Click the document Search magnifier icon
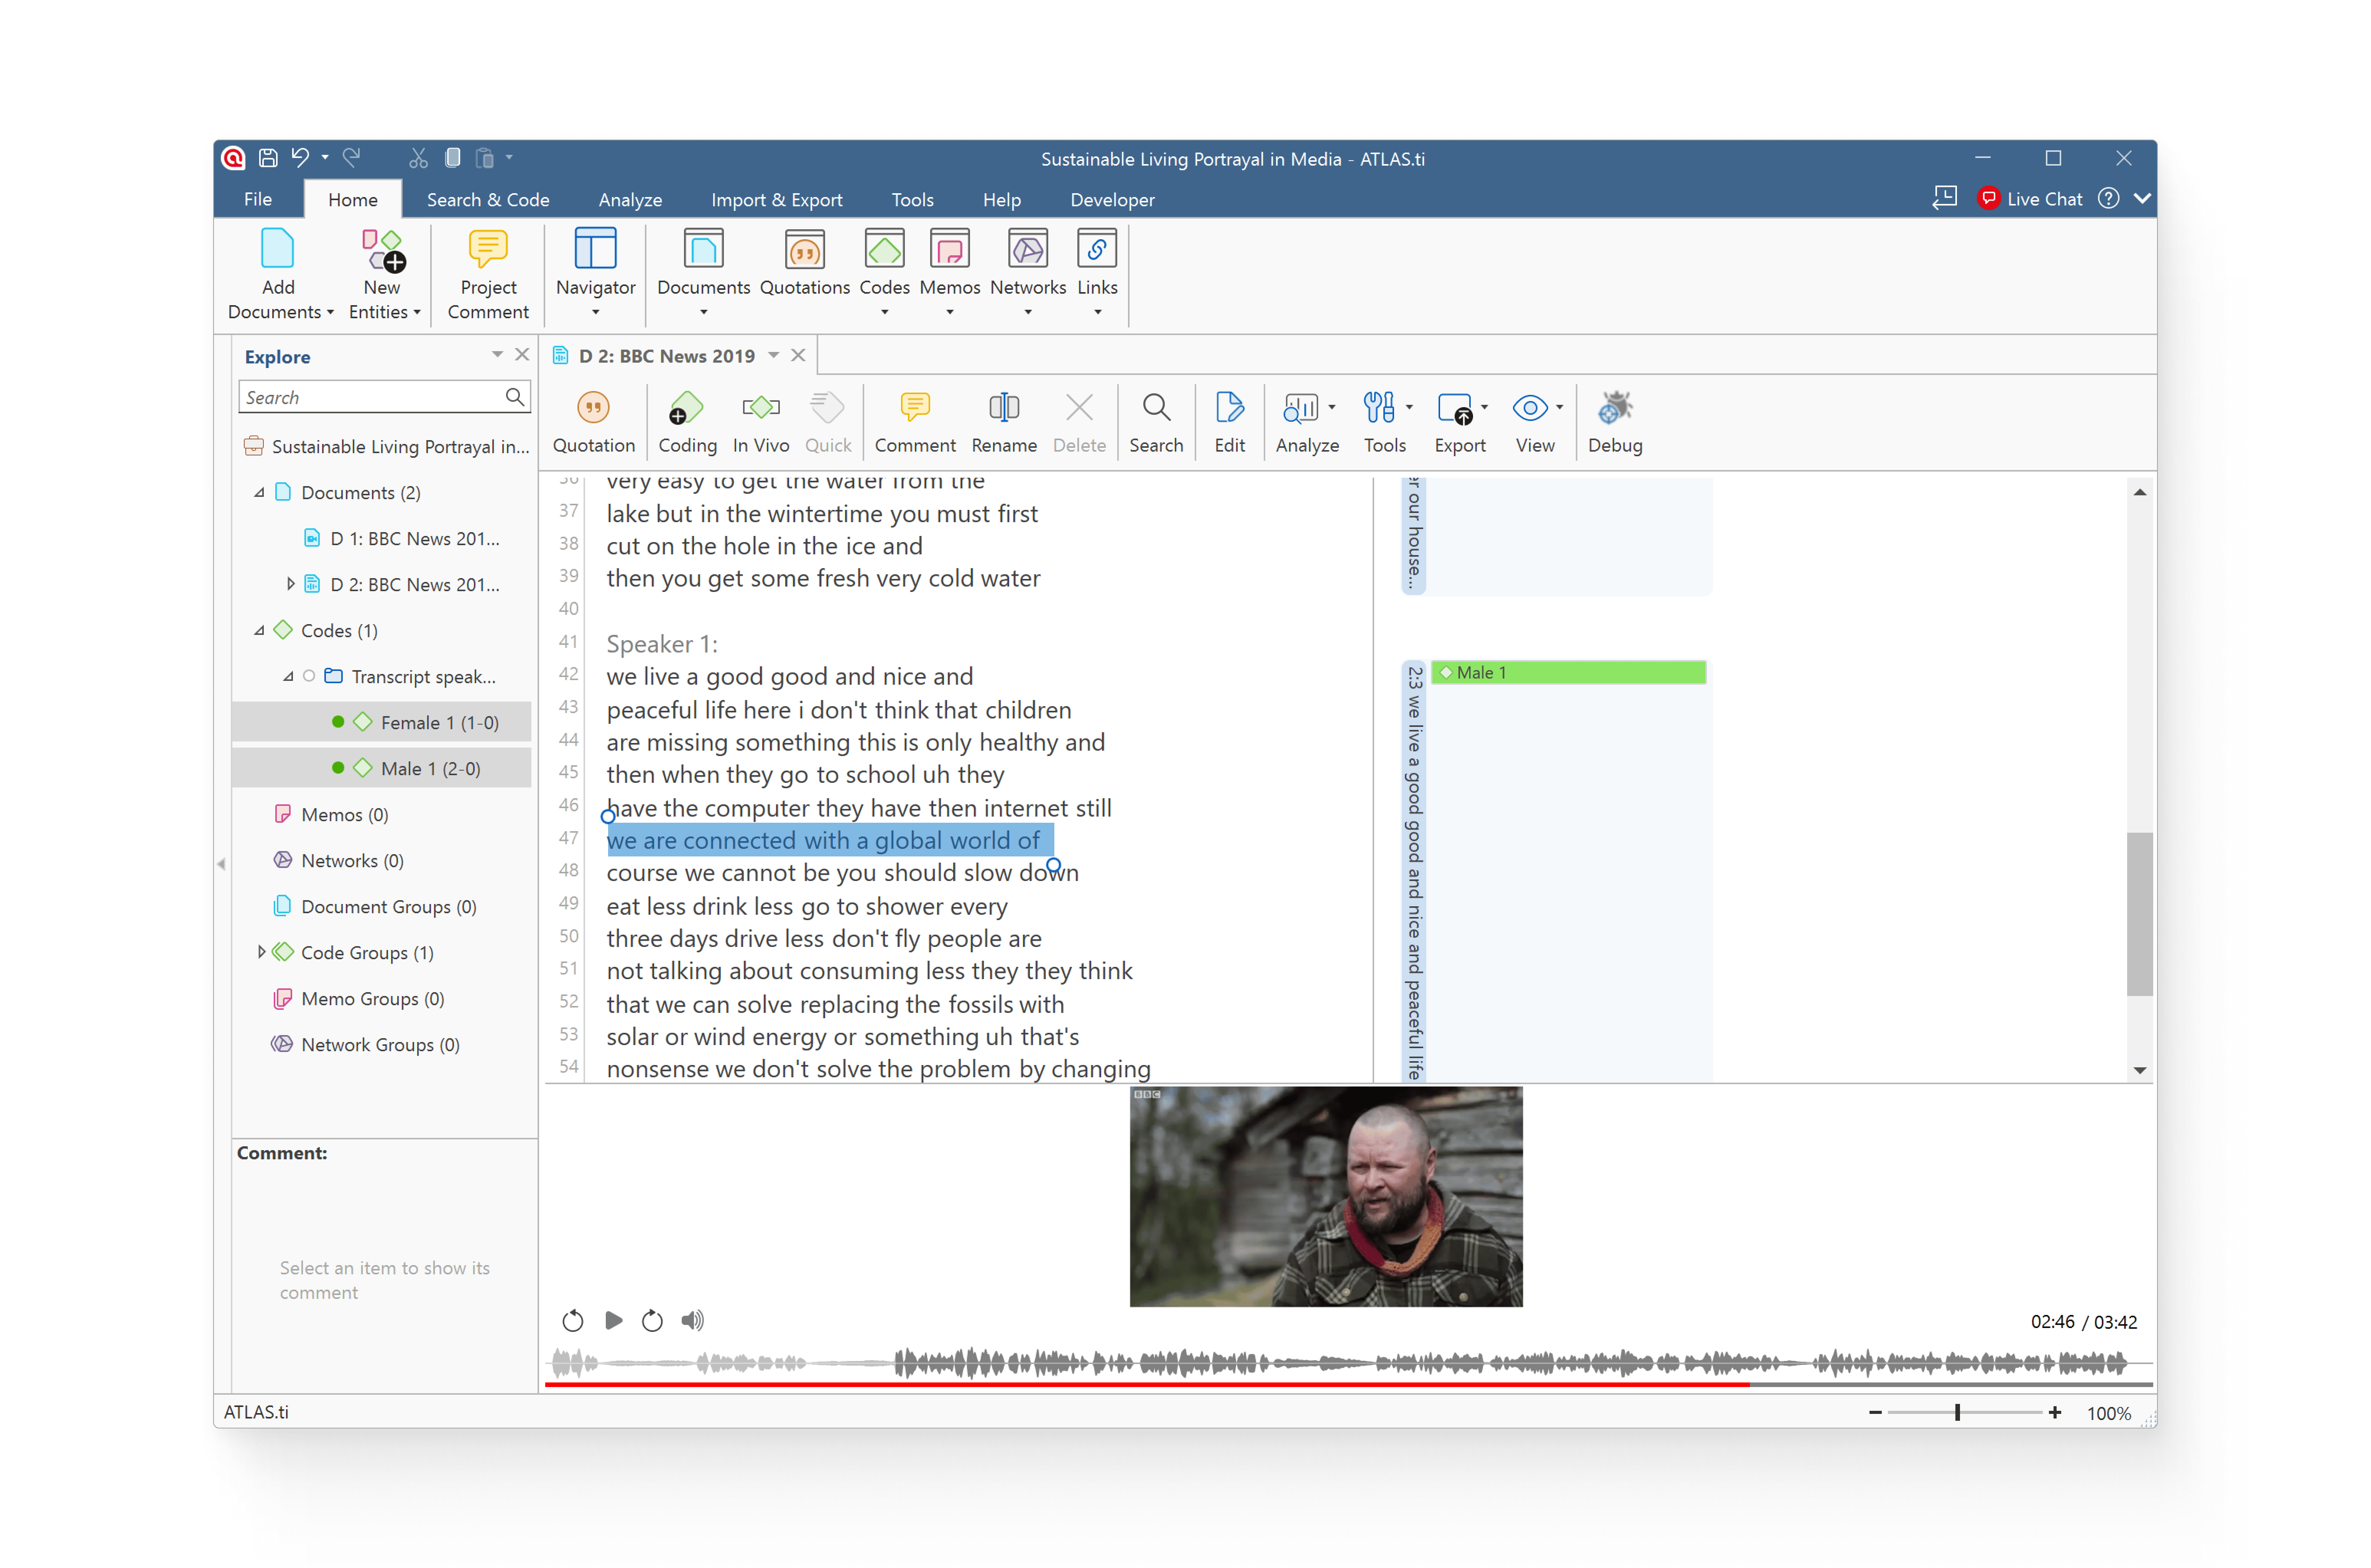This screenshot has height=1568, width=2371. (1156, 408)
